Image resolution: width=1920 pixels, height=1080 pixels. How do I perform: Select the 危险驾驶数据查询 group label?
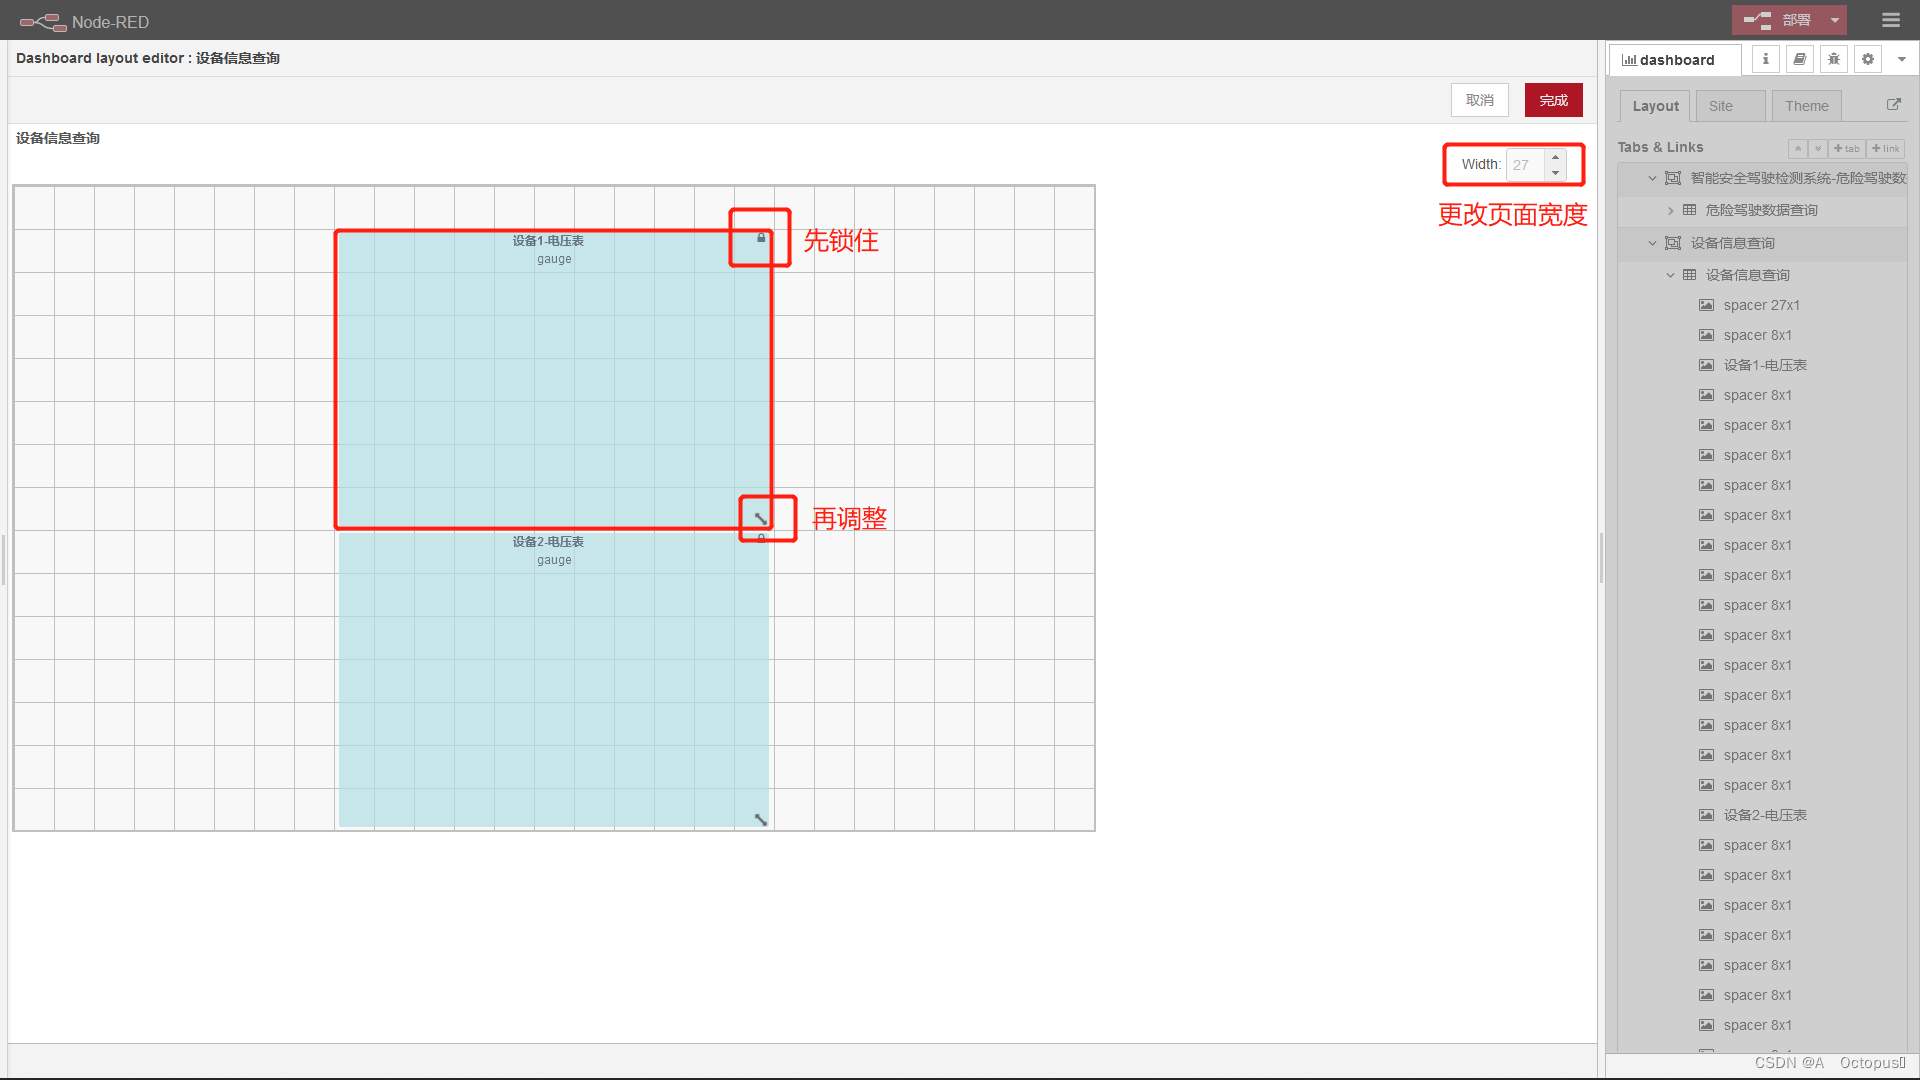pos(1762,210)
